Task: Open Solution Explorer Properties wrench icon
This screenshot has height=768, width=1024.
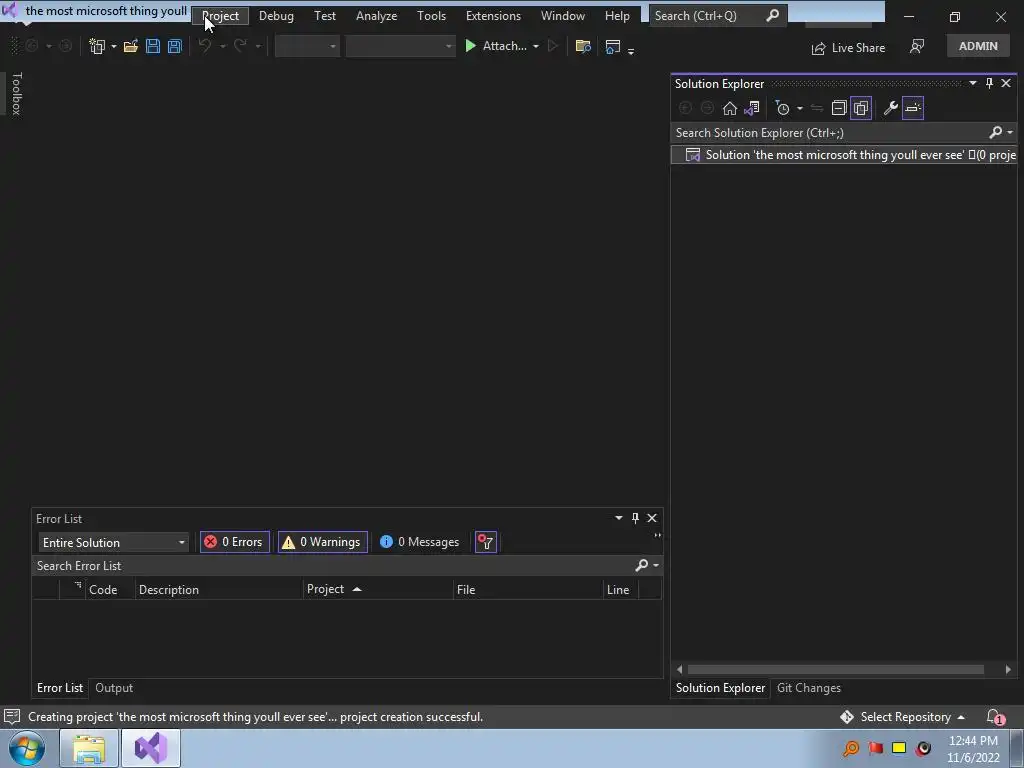Action: tap(890, 108)
